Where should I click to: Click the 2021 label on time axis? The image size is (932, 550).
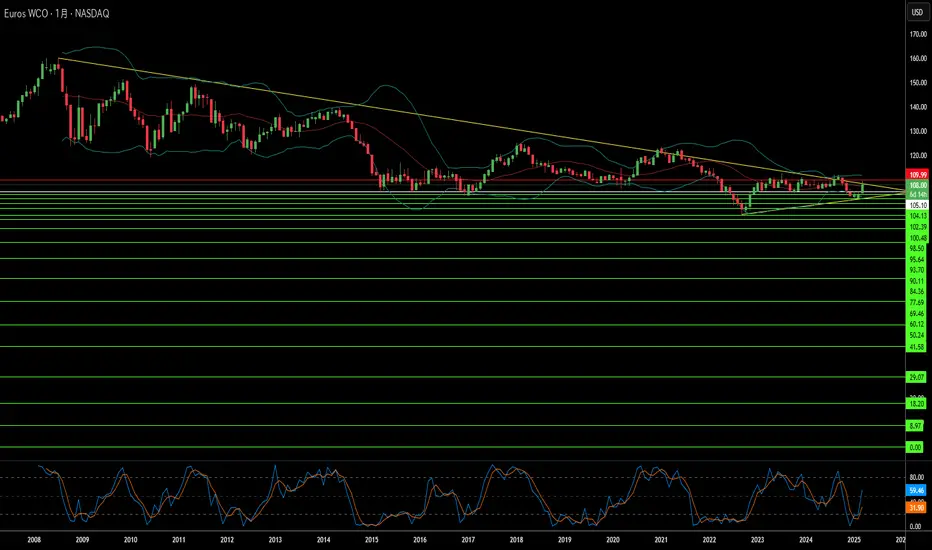coord(660,539)
